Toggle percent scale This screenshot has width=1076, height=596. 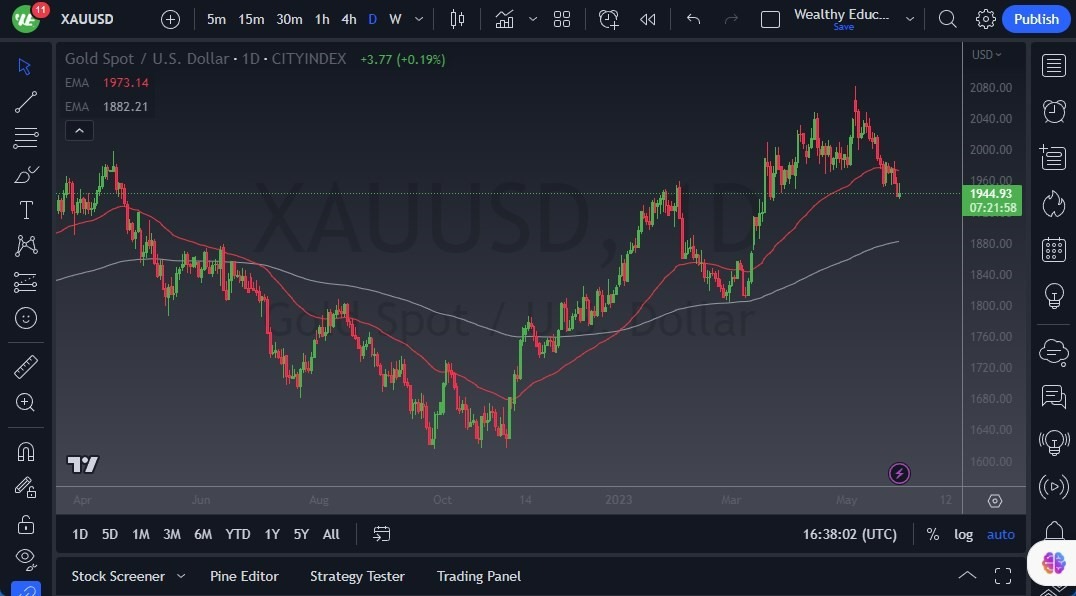coord(932,535)
